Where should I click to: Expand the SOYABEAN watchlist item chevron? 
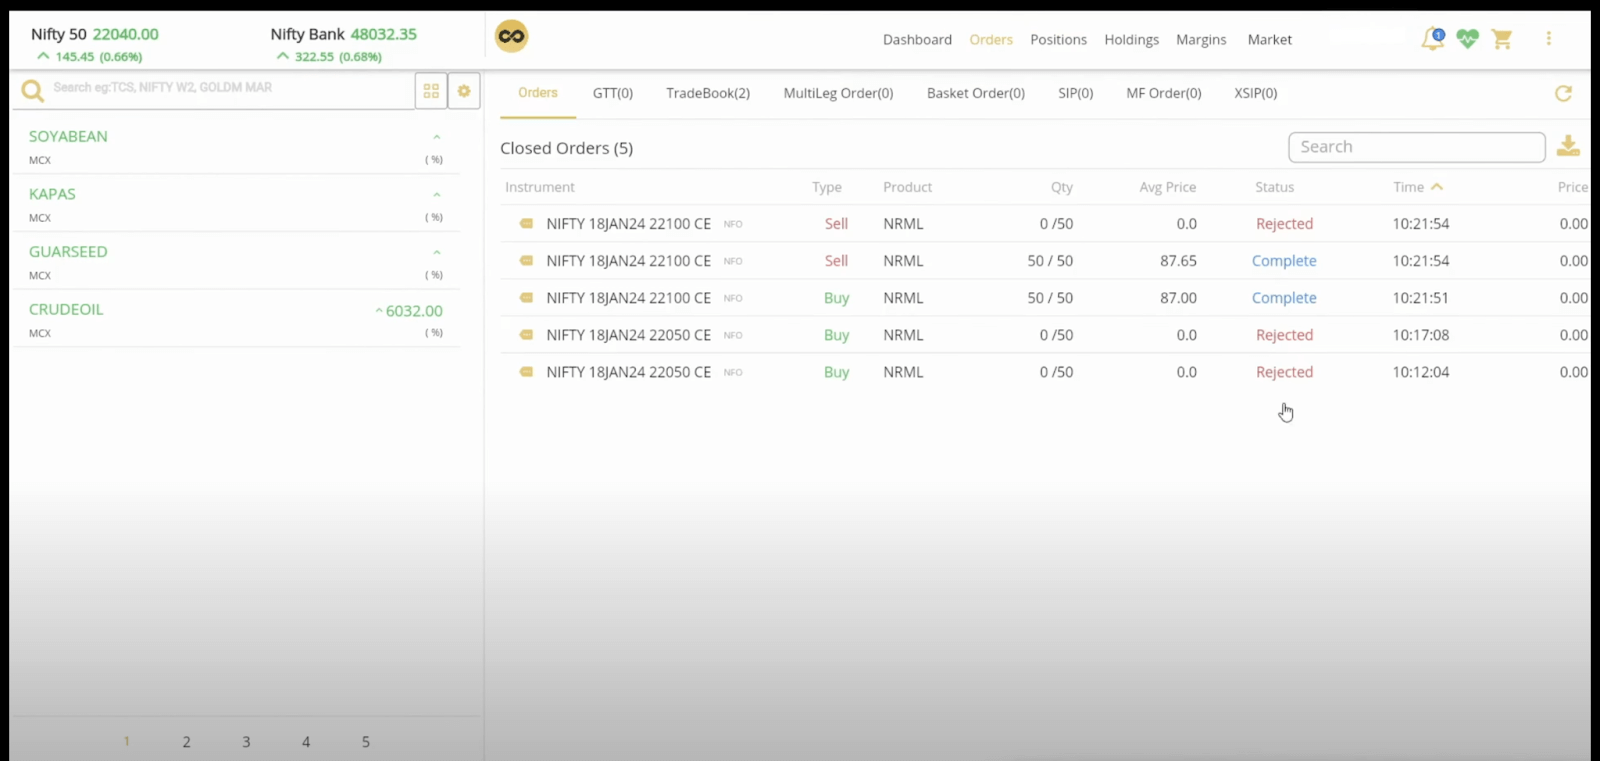click(x=436, y=137)
